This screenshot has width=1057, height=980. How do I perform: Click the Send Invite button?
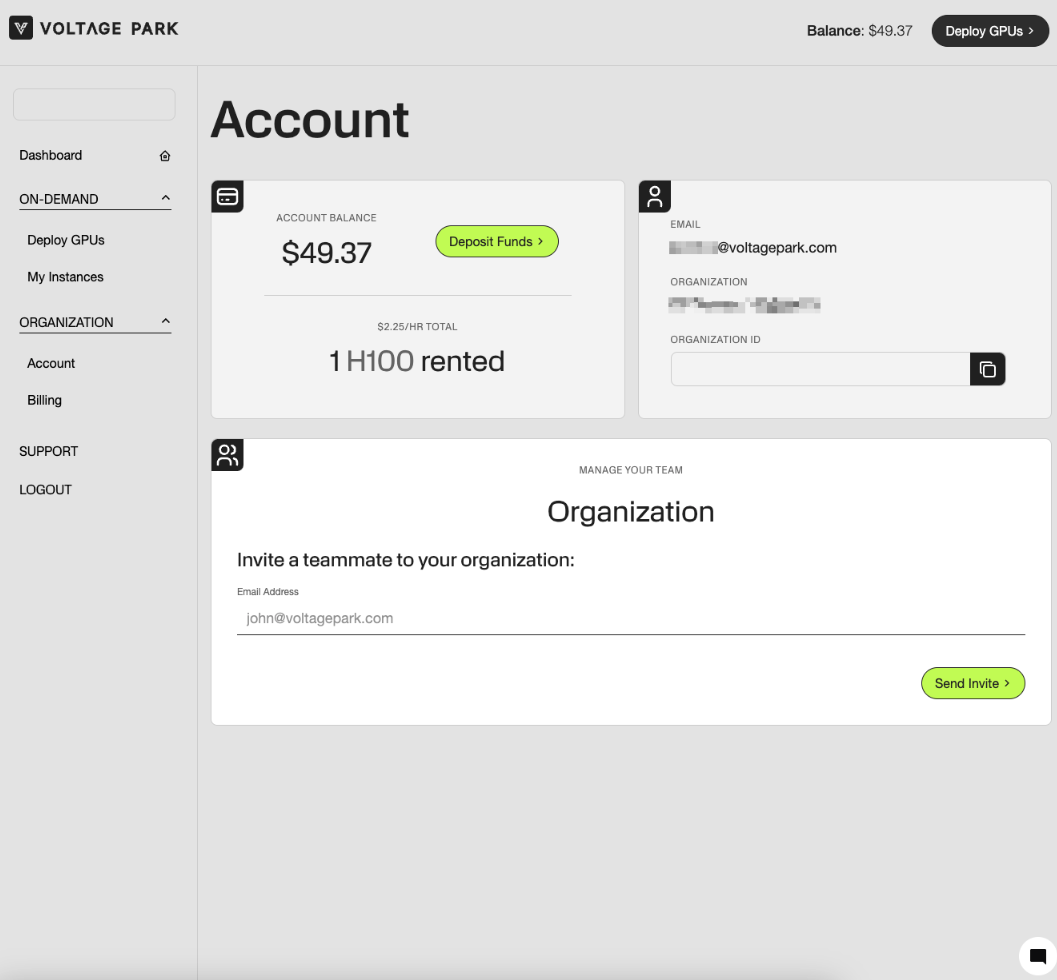pos(972,683)
